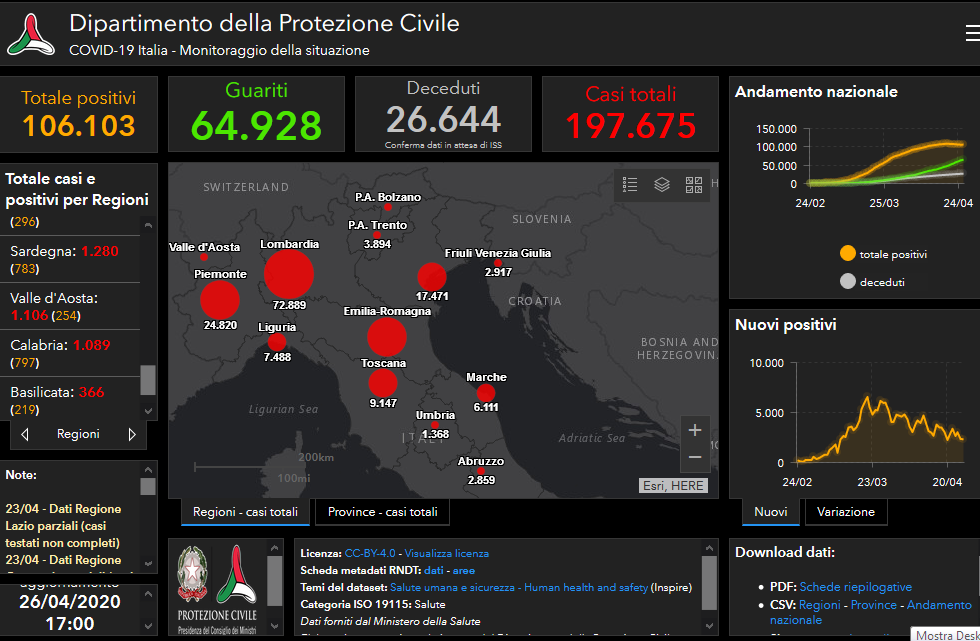Viewport: 980px width, 641px height.
Task: Select the Regioni - casi totali tab
Action: point(245,512)
